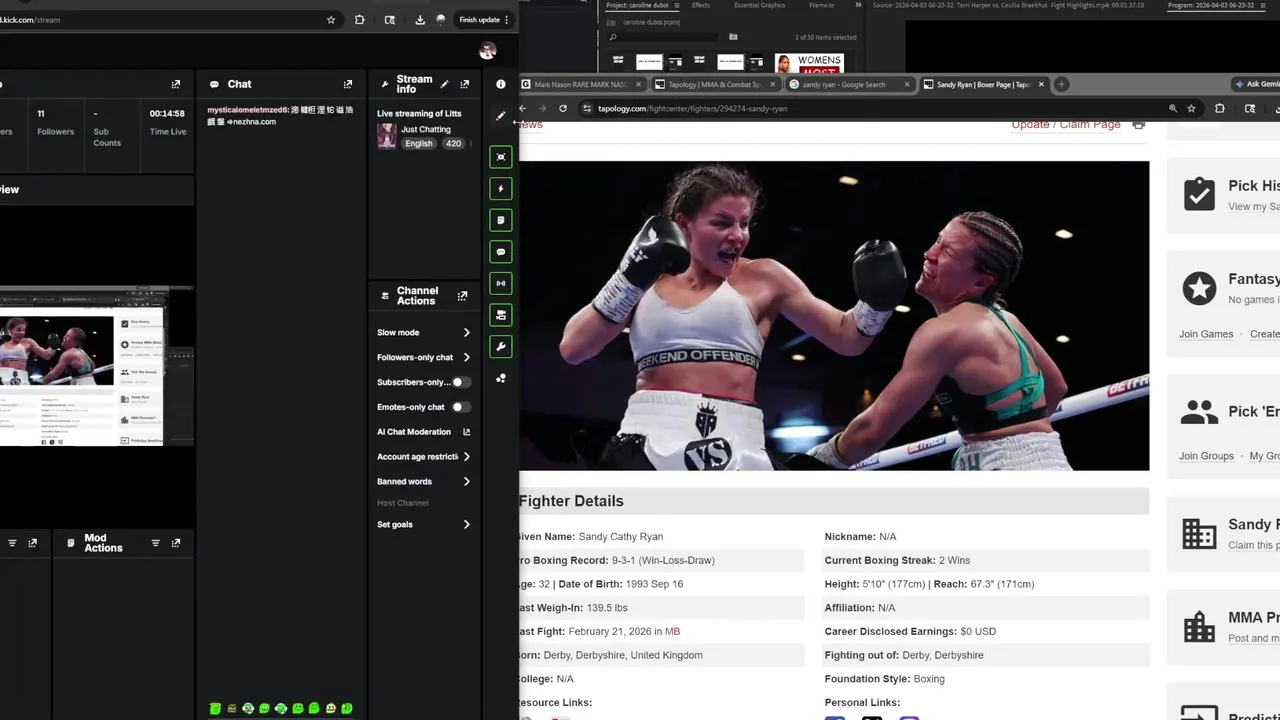Expand Banned words settings
The image size is (1280, 720).
(466, 481)
